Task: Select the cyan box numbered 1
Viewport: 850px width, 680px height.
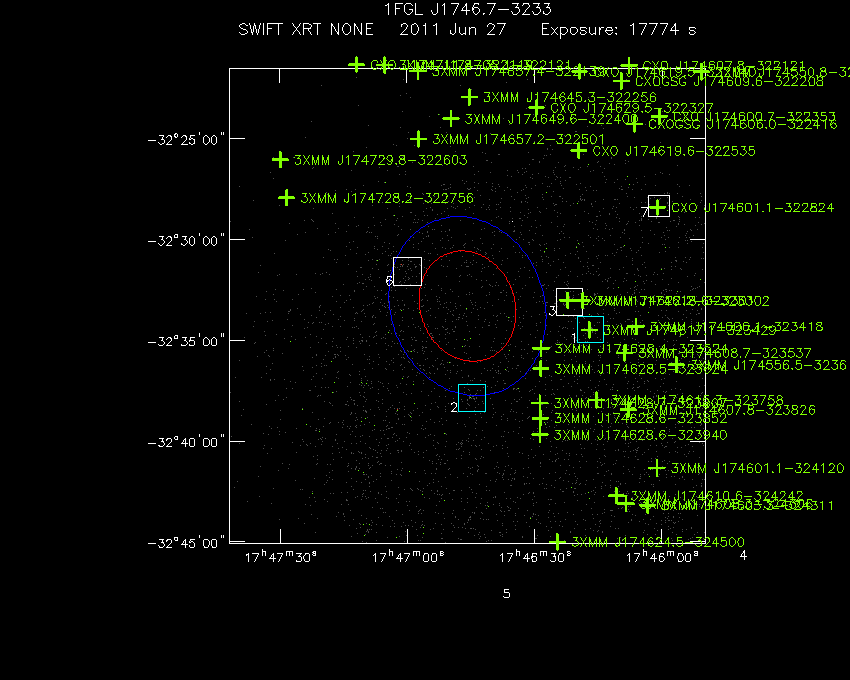Action: (x=590, y=330)
